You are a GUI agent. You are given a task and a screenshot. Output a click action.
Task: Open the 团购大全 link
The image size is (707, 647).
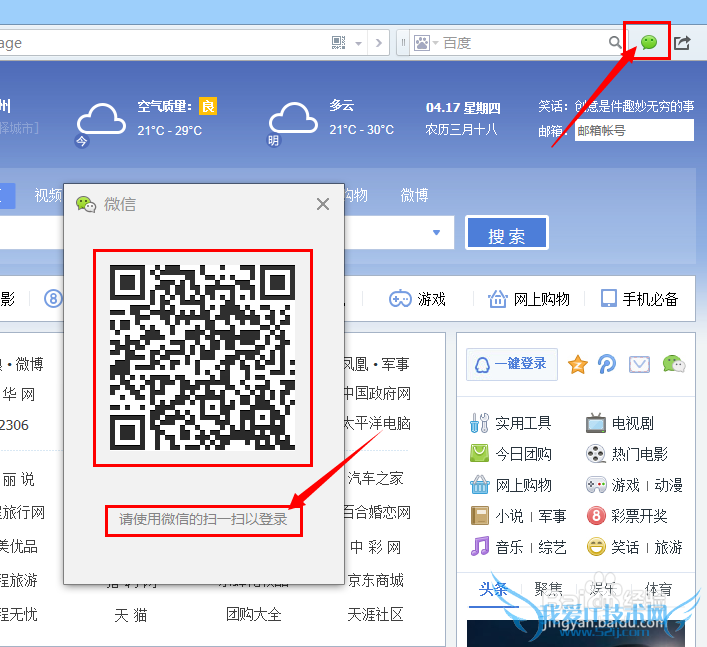(254, 615)
